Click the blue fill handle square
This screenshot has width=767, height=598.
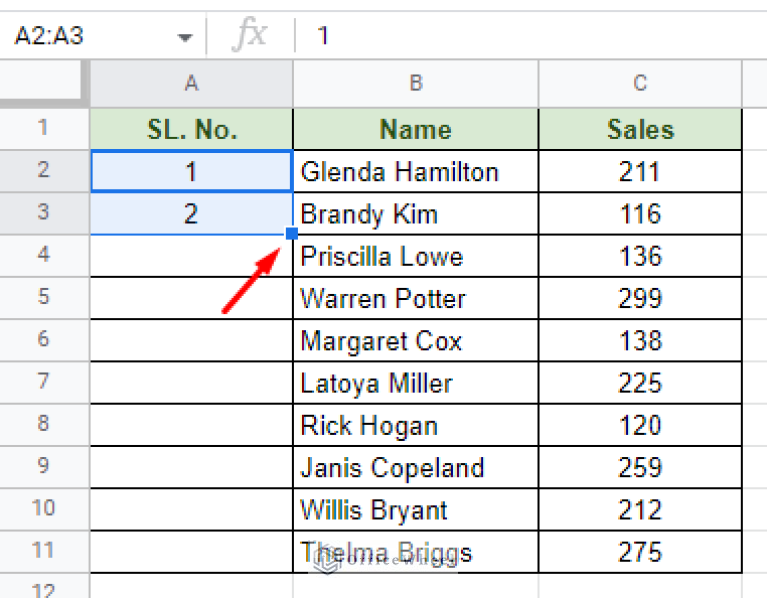[x=291, y=234]
